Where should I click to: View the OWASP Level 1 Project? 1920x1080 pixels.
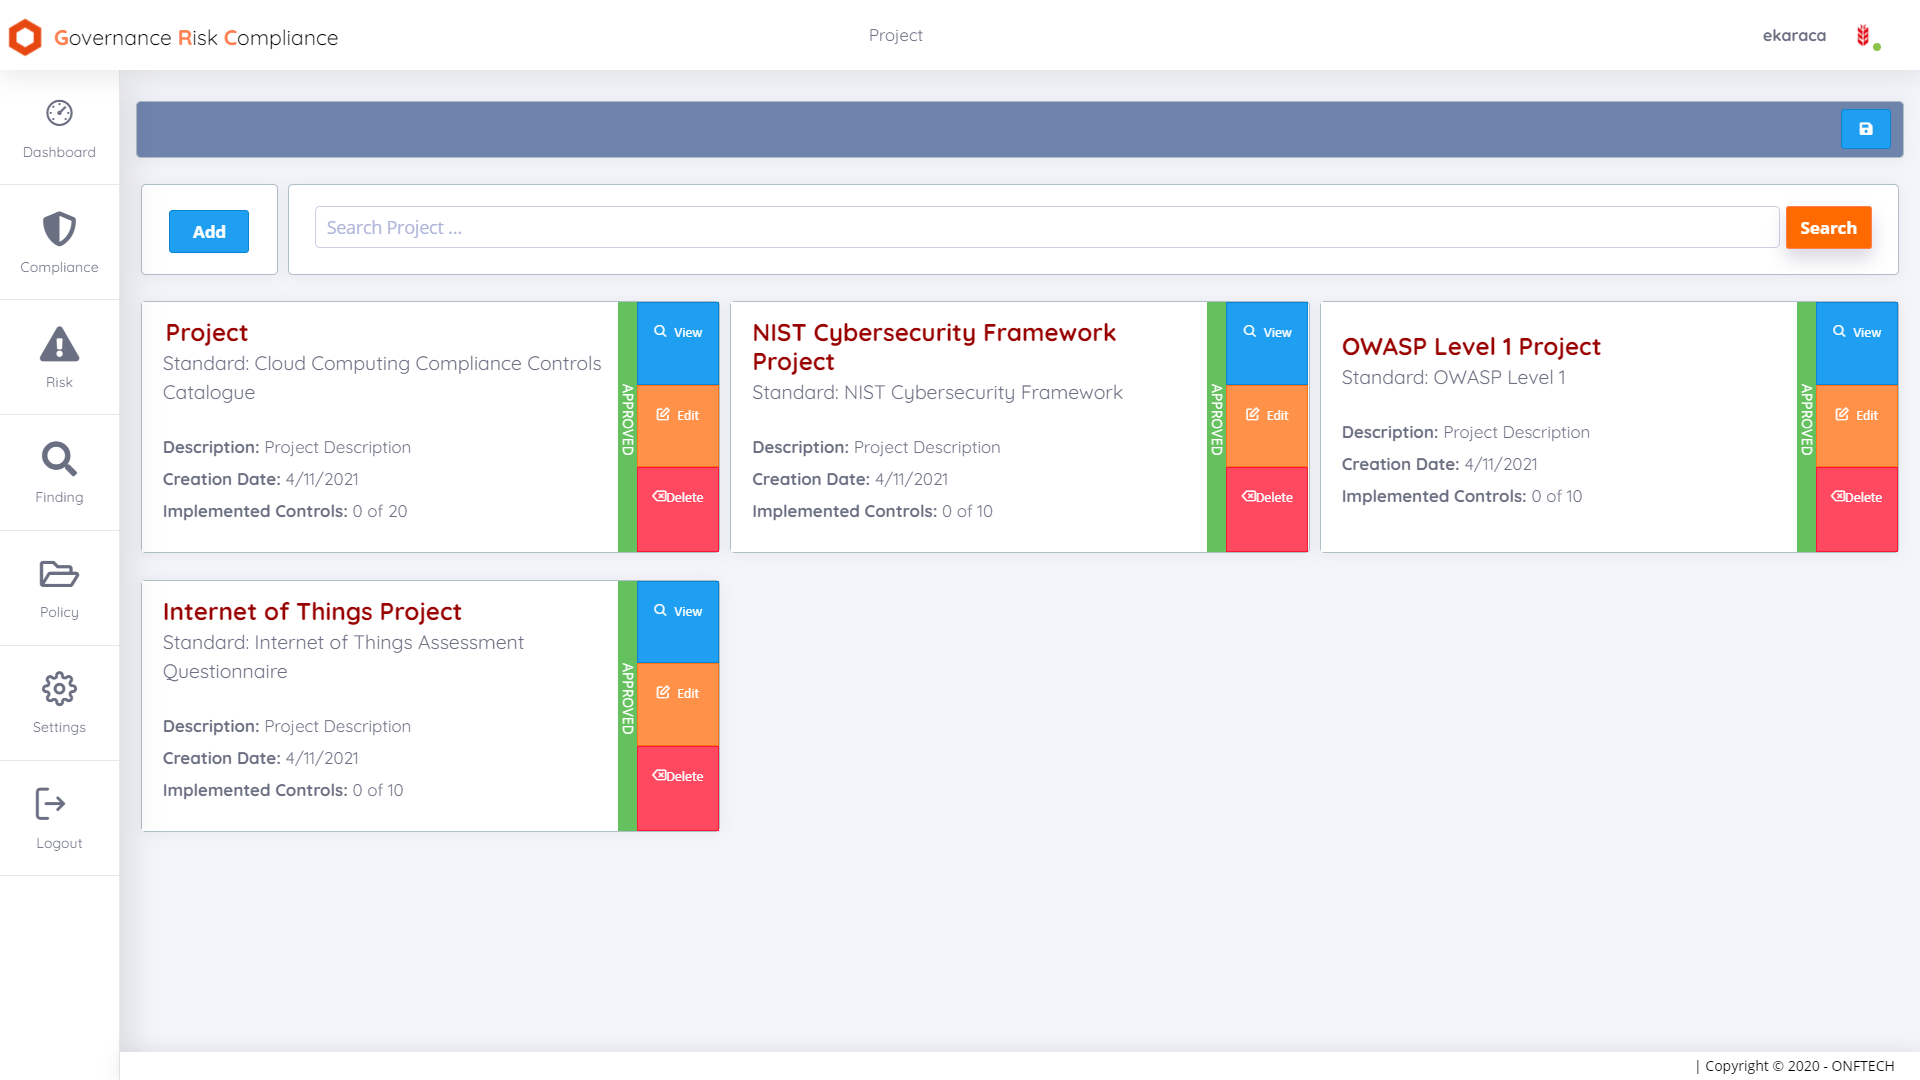pyautogui.click(x=1857, y=343)
